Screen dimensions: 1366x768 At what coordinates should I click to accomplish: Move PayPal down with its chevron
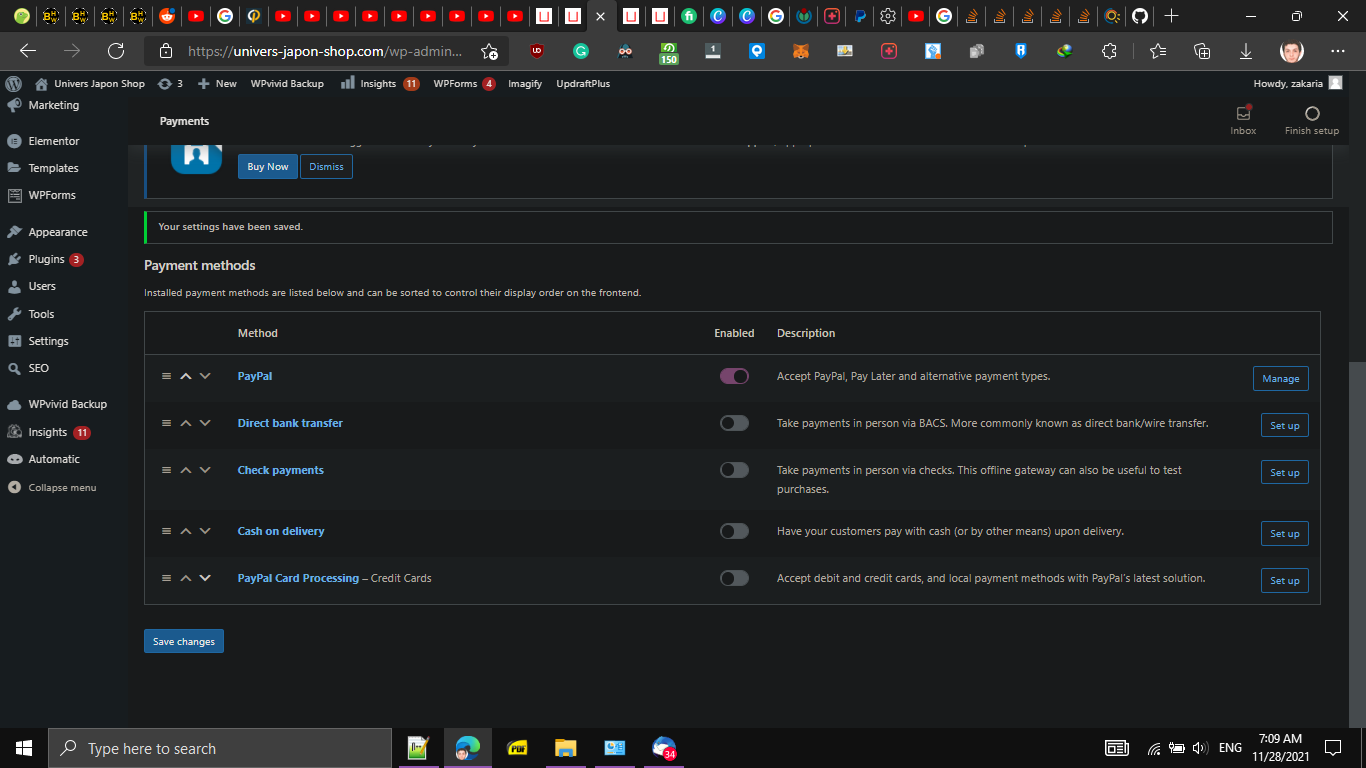205,376
